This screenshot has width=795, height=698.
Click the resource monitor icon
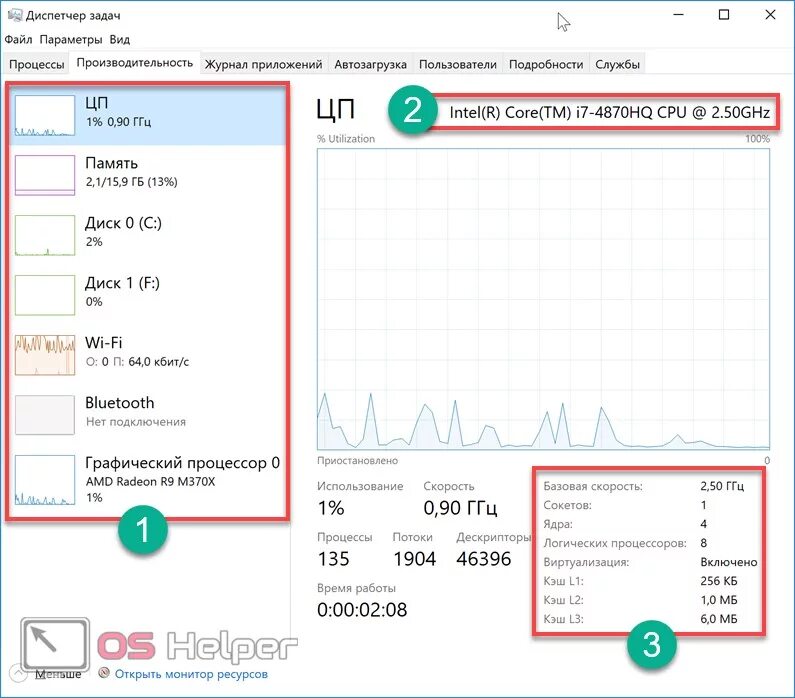click(104, 673)
